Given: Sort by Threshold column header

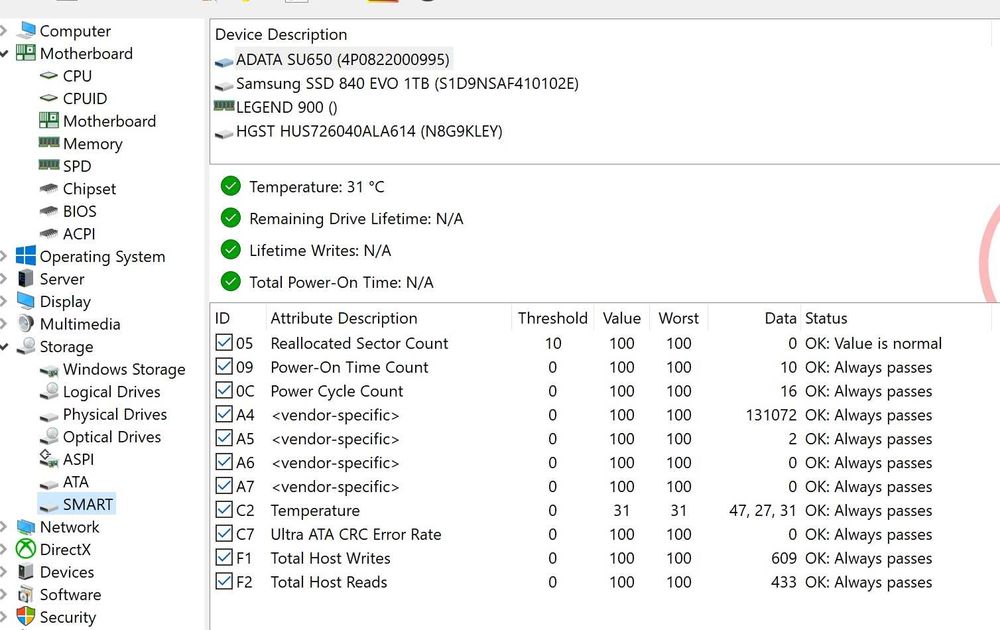Looking at the screenshot, I should coord(552,318).
